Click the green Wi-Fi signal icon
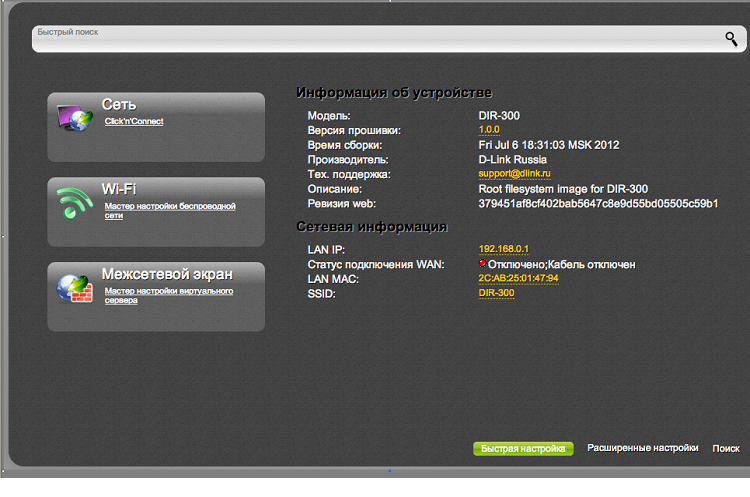The height and width of the screenshot is (497, 750). click(74, 202)
